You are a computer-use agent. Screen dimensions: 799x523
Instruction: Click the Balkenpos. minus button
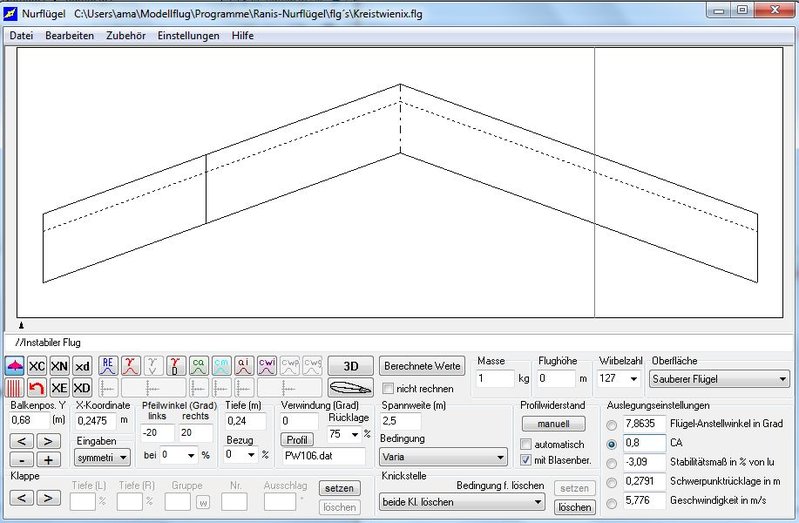22,460
